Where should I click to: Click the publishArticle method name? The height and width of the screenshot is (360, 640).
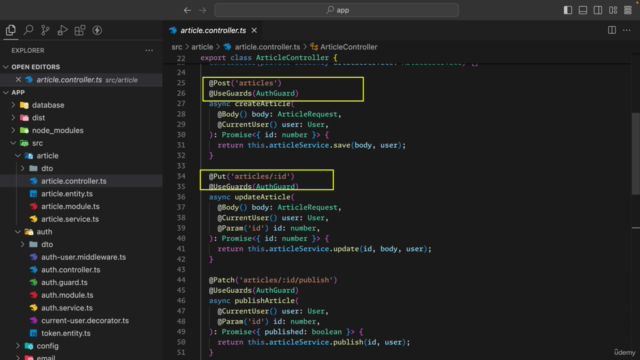coord(264,301)
